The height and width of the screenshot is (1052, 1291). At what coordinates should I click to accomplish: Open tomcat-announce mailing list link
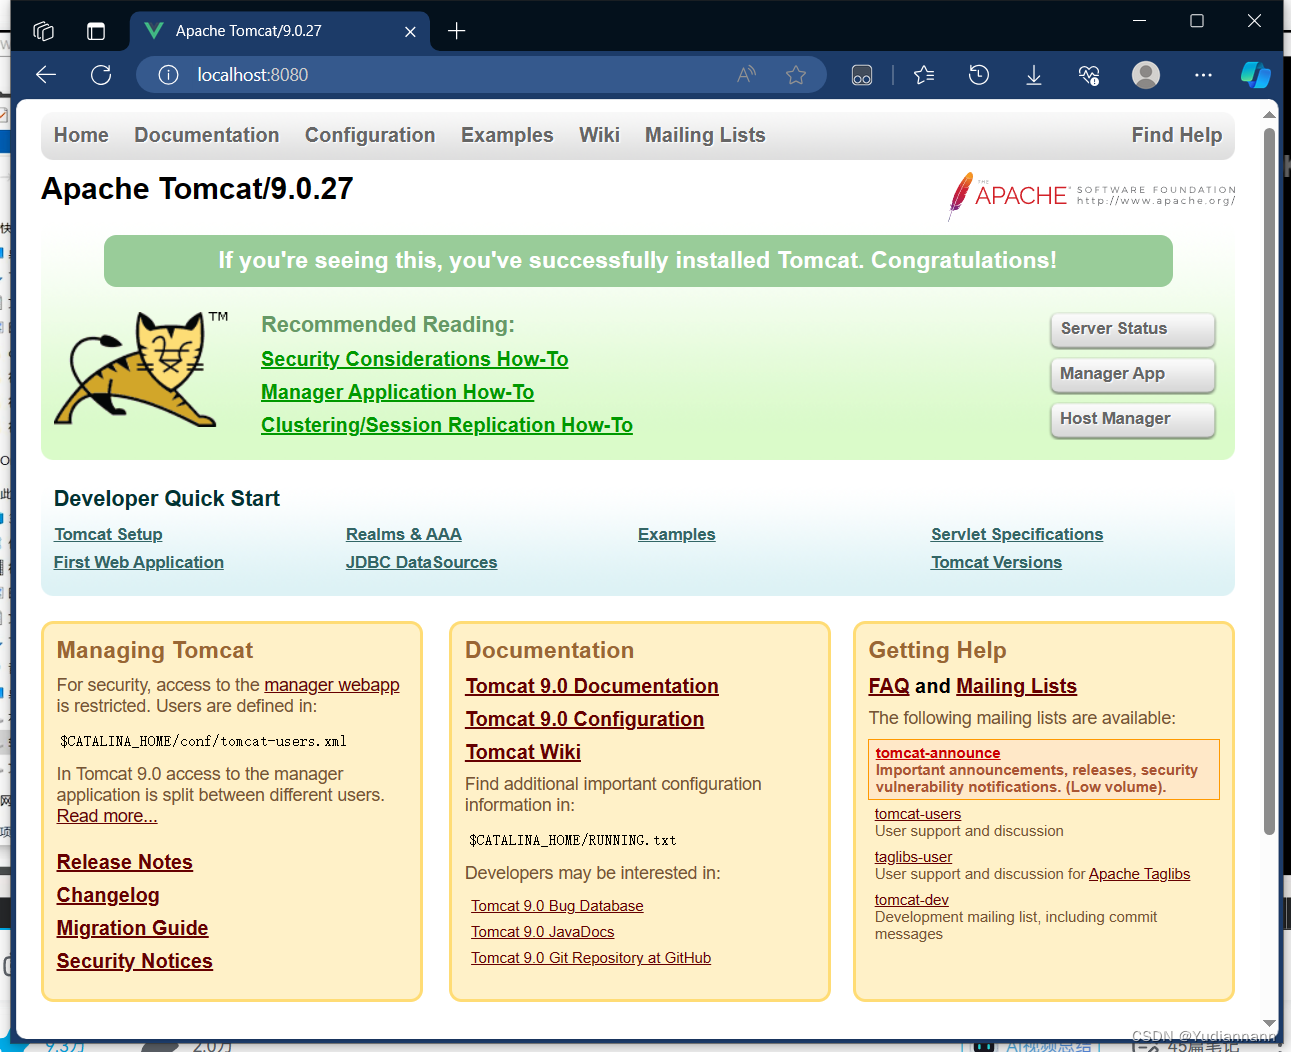coord(938,753)
